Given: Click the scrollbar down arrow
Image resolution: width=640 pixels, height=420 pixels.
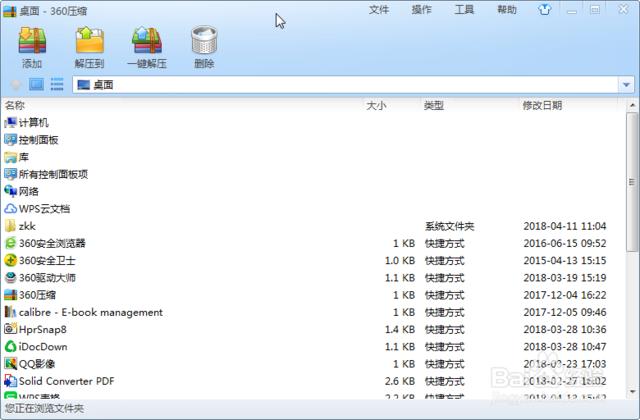Looking at the screenshot, I should pos(632,392).
